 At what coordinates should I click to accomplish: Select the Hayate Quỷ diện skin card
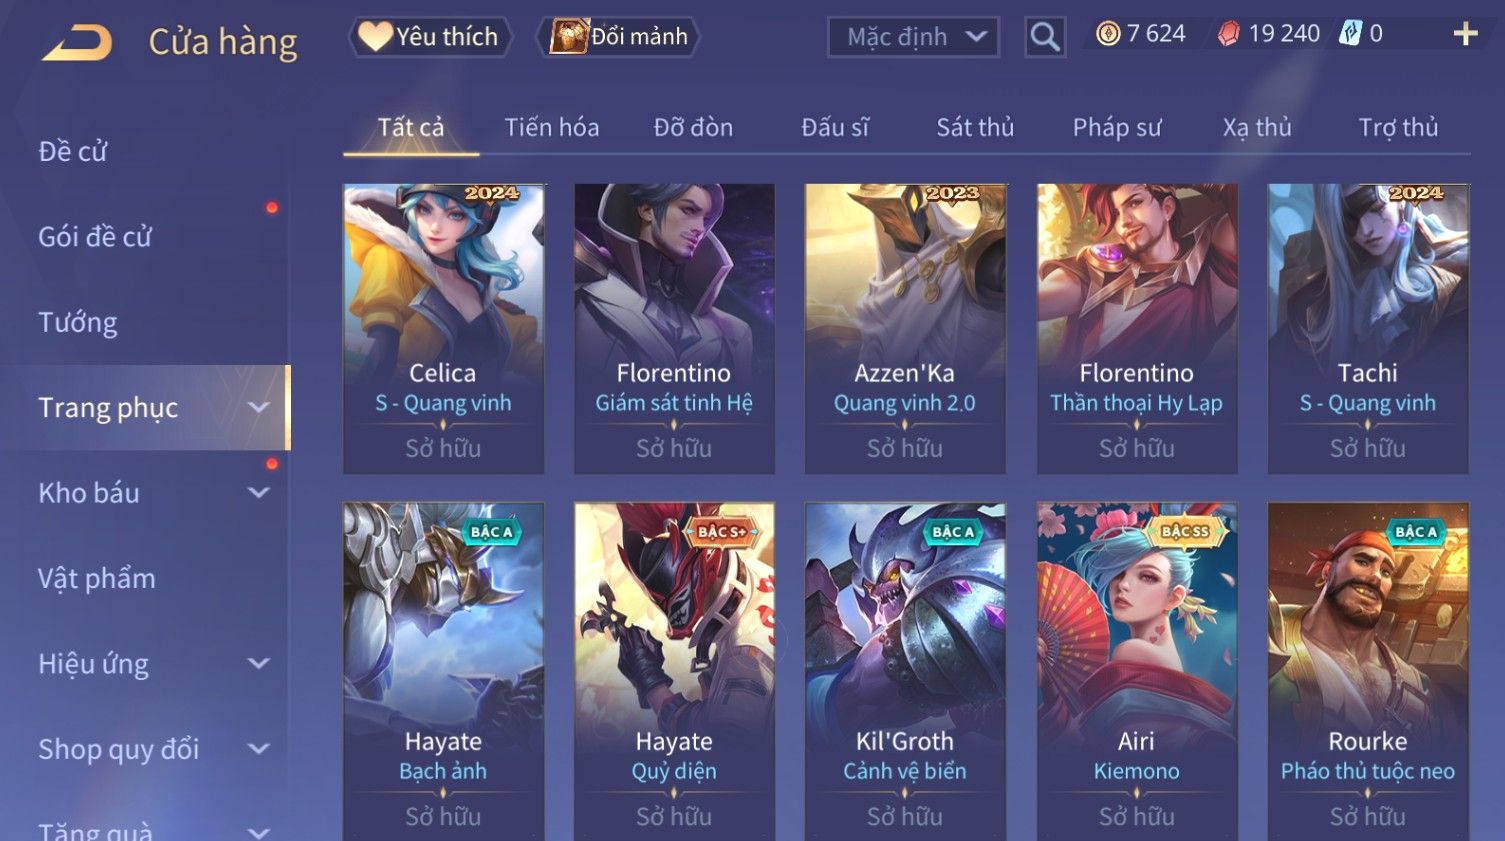(x=674, y=671)
